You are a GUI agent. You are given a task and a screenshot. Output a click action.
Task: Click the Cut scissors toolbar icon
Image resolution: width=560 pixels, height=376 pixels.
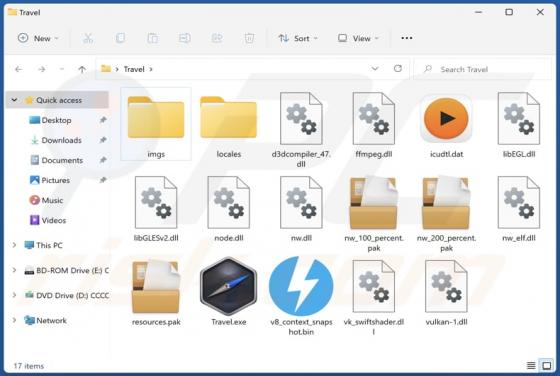click(x=88, y=38)
